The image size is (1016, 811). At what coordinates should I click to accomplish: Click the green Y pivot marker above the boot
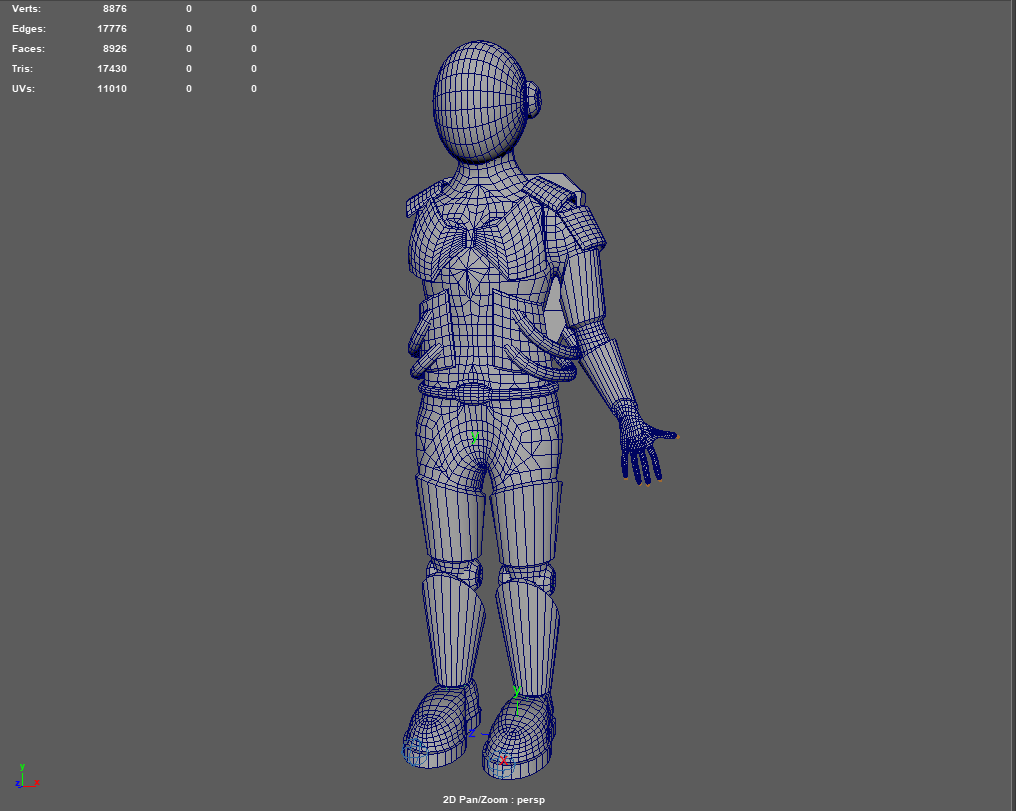point(516,690)
